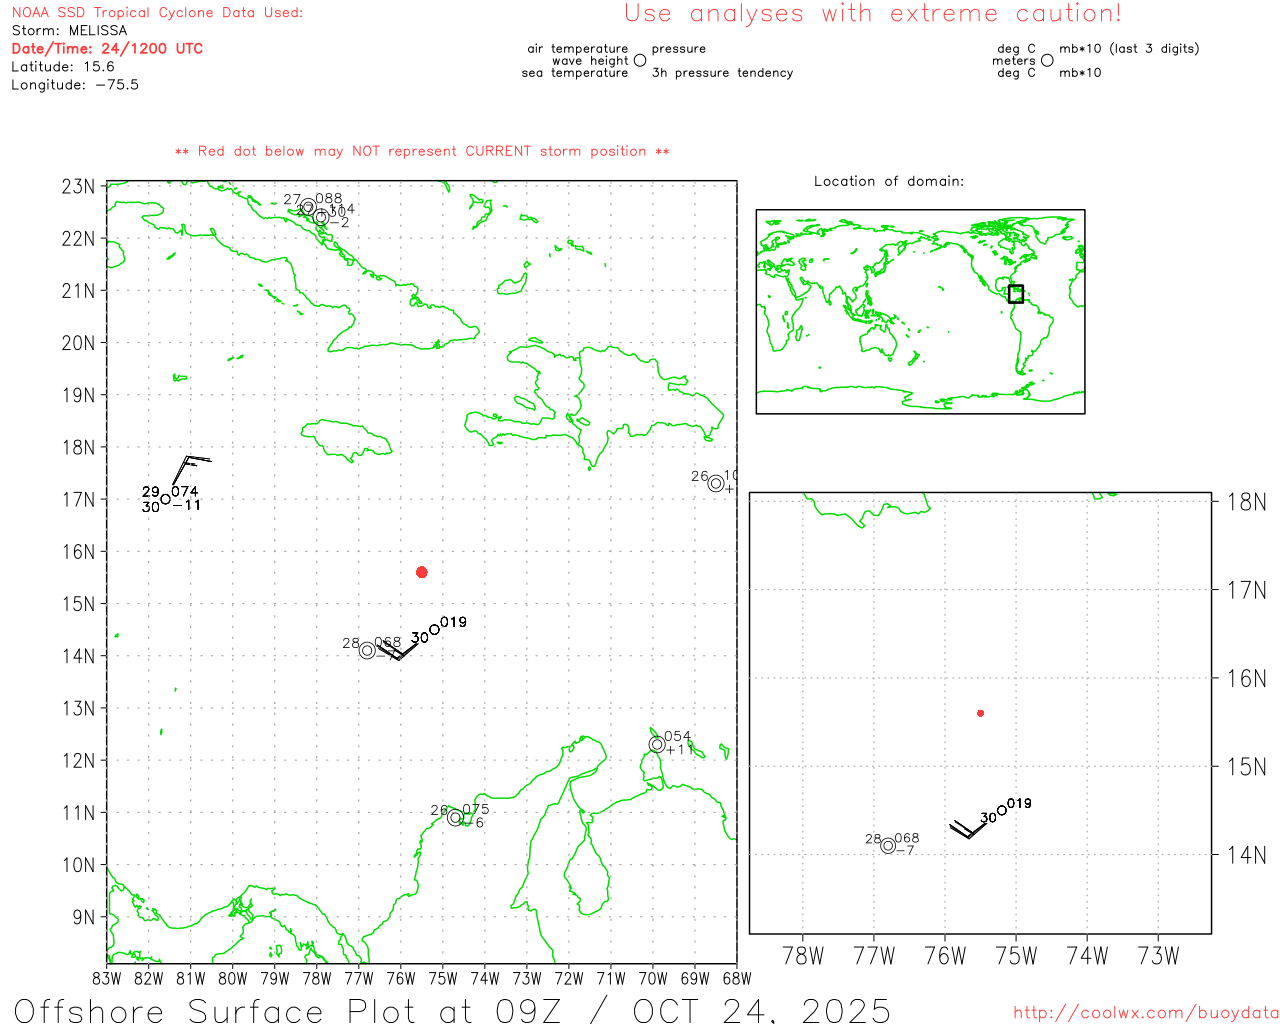The image size is (1280, 1024).
Task: Click the '18N' label on the inset map axis
Action: coord(1246,502)
